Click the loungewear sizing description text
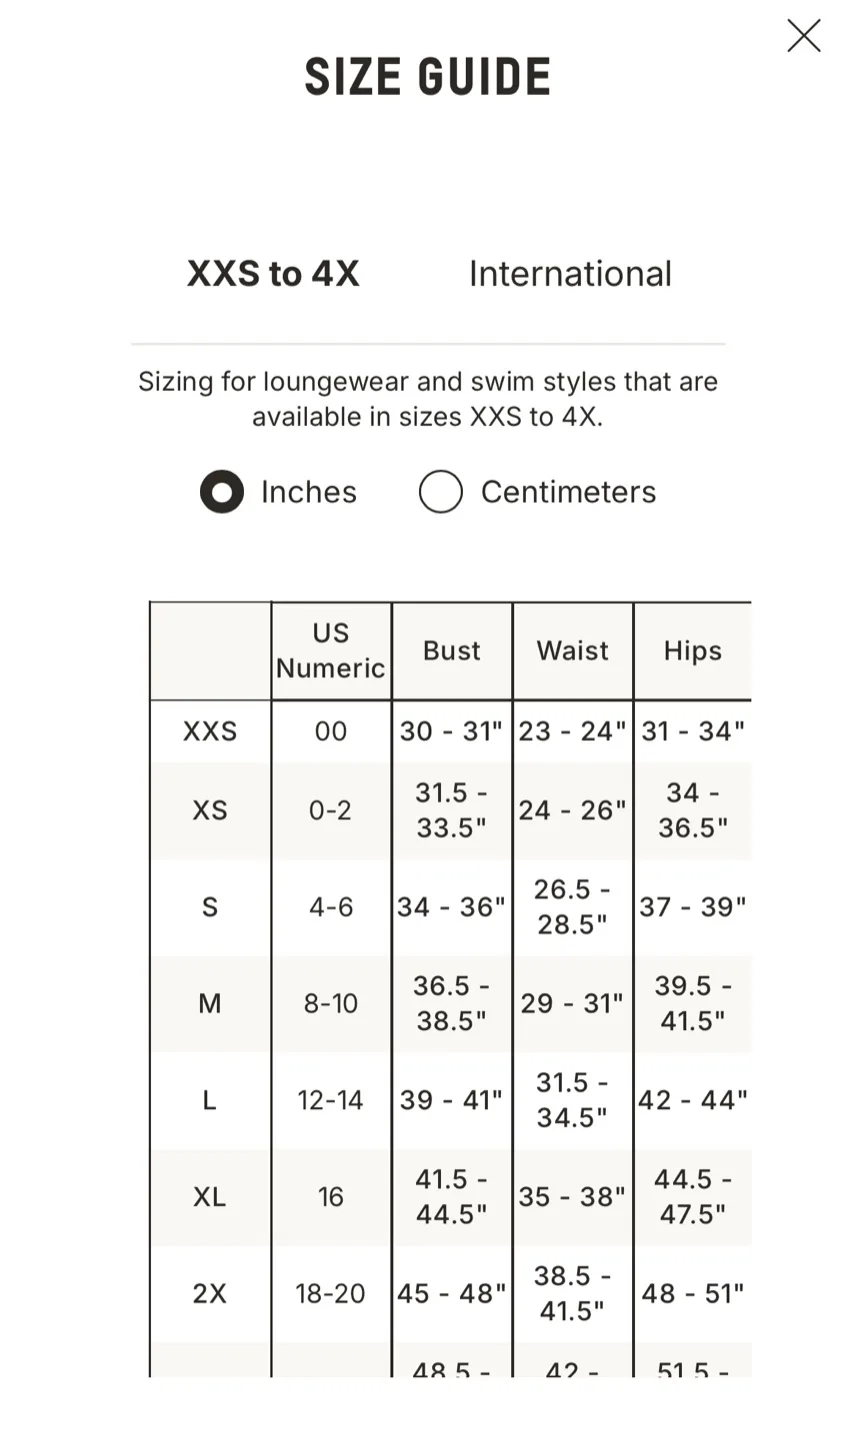The image size is (857, 1440). coord(428,399)
